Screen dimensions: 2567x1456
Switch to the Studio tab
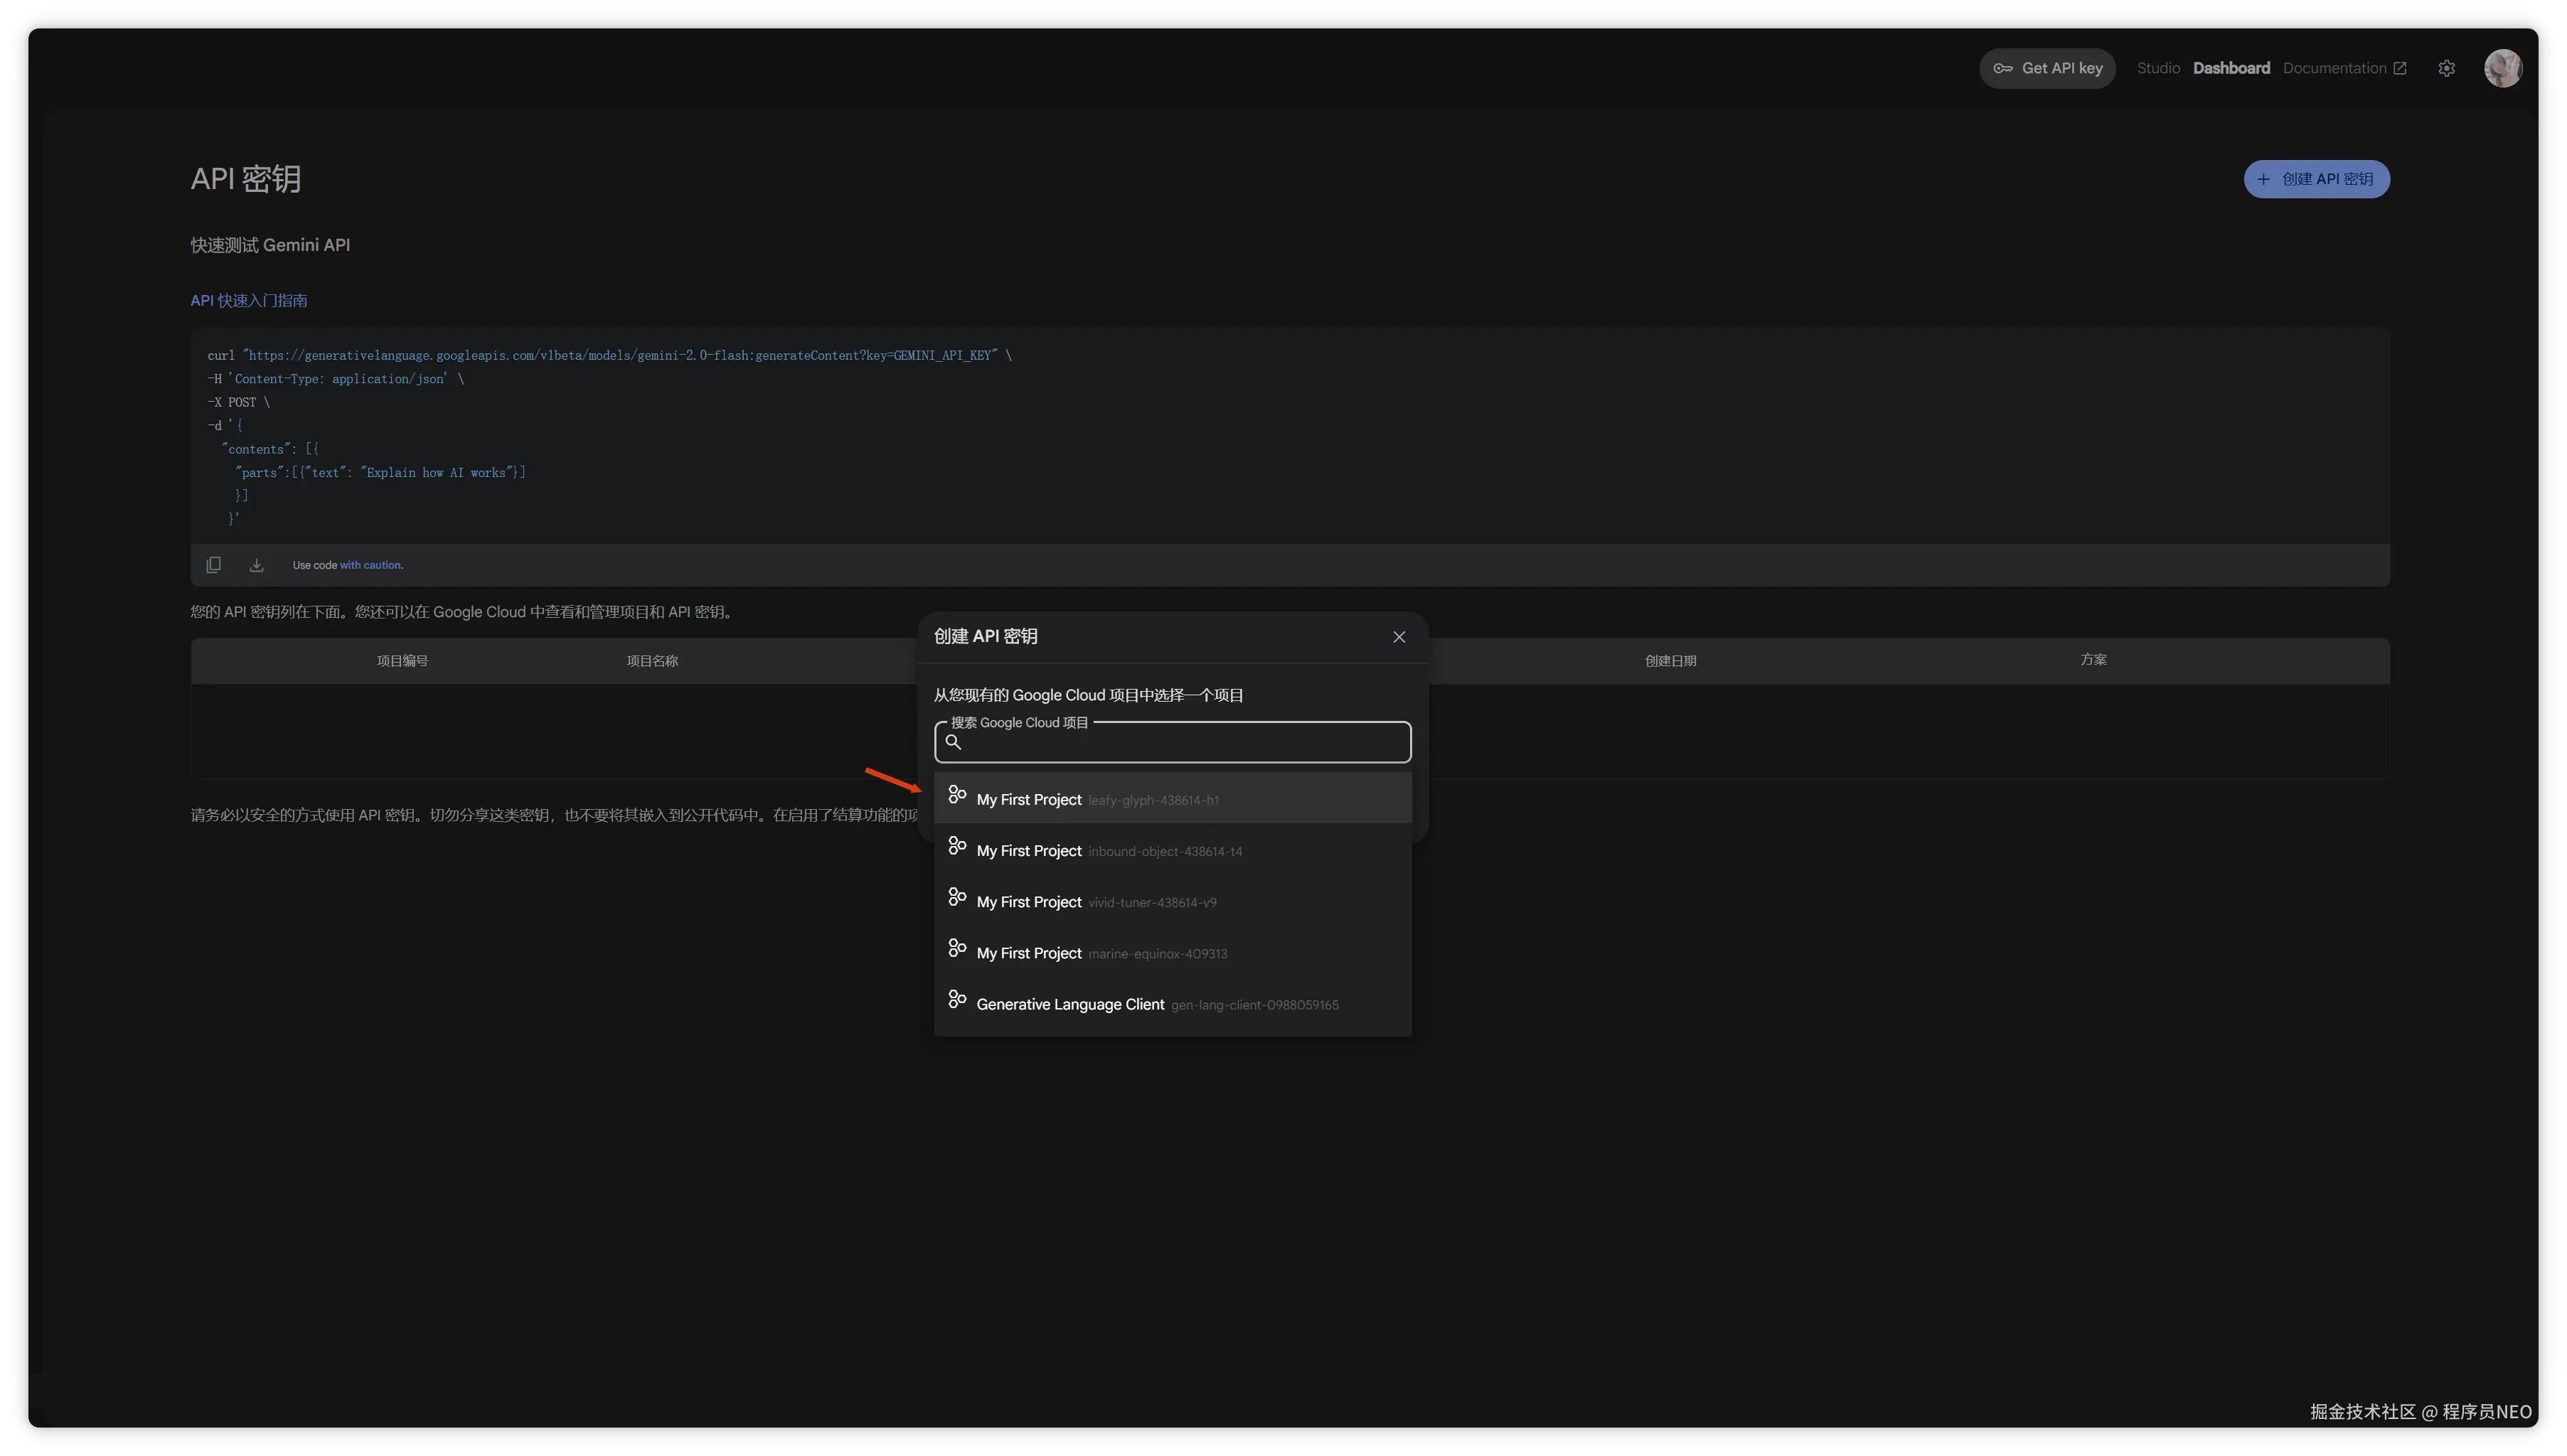(x=2158, y=68)
